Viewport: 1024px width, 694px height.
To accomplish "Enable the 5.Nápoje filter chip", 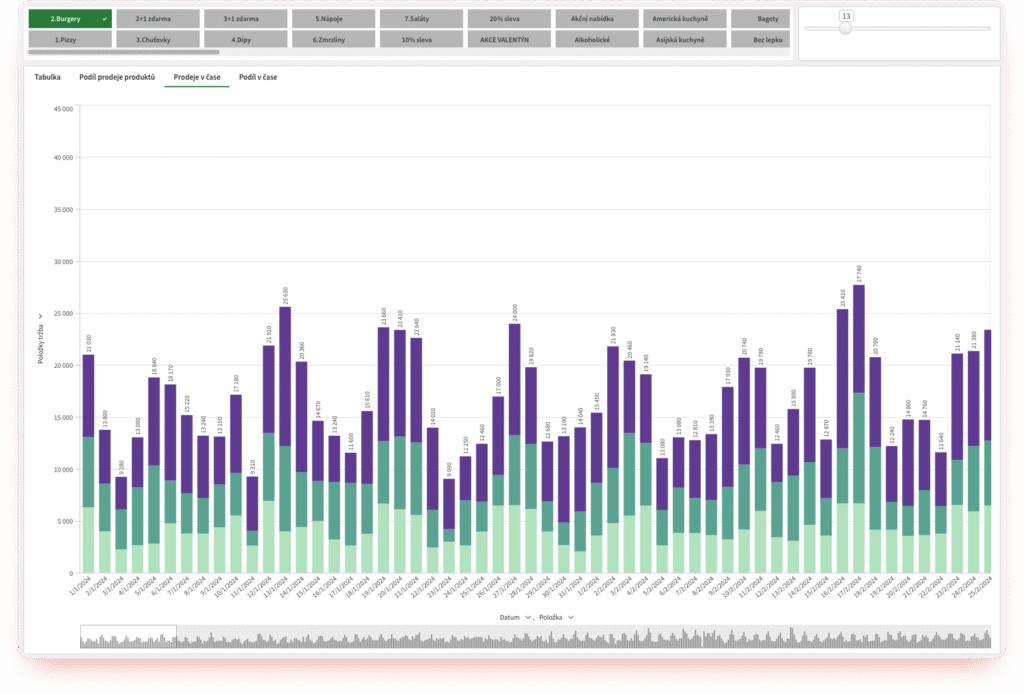I will [333, 18].
